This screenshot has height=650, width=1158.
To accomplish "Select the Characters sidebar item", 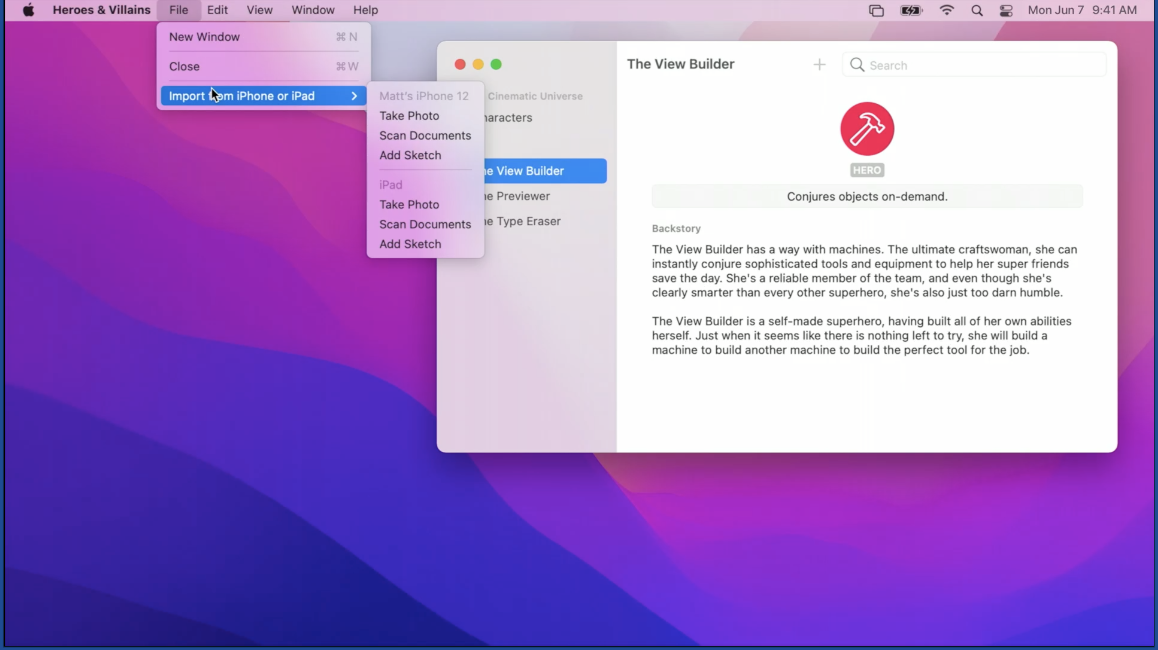I will 508,117.
